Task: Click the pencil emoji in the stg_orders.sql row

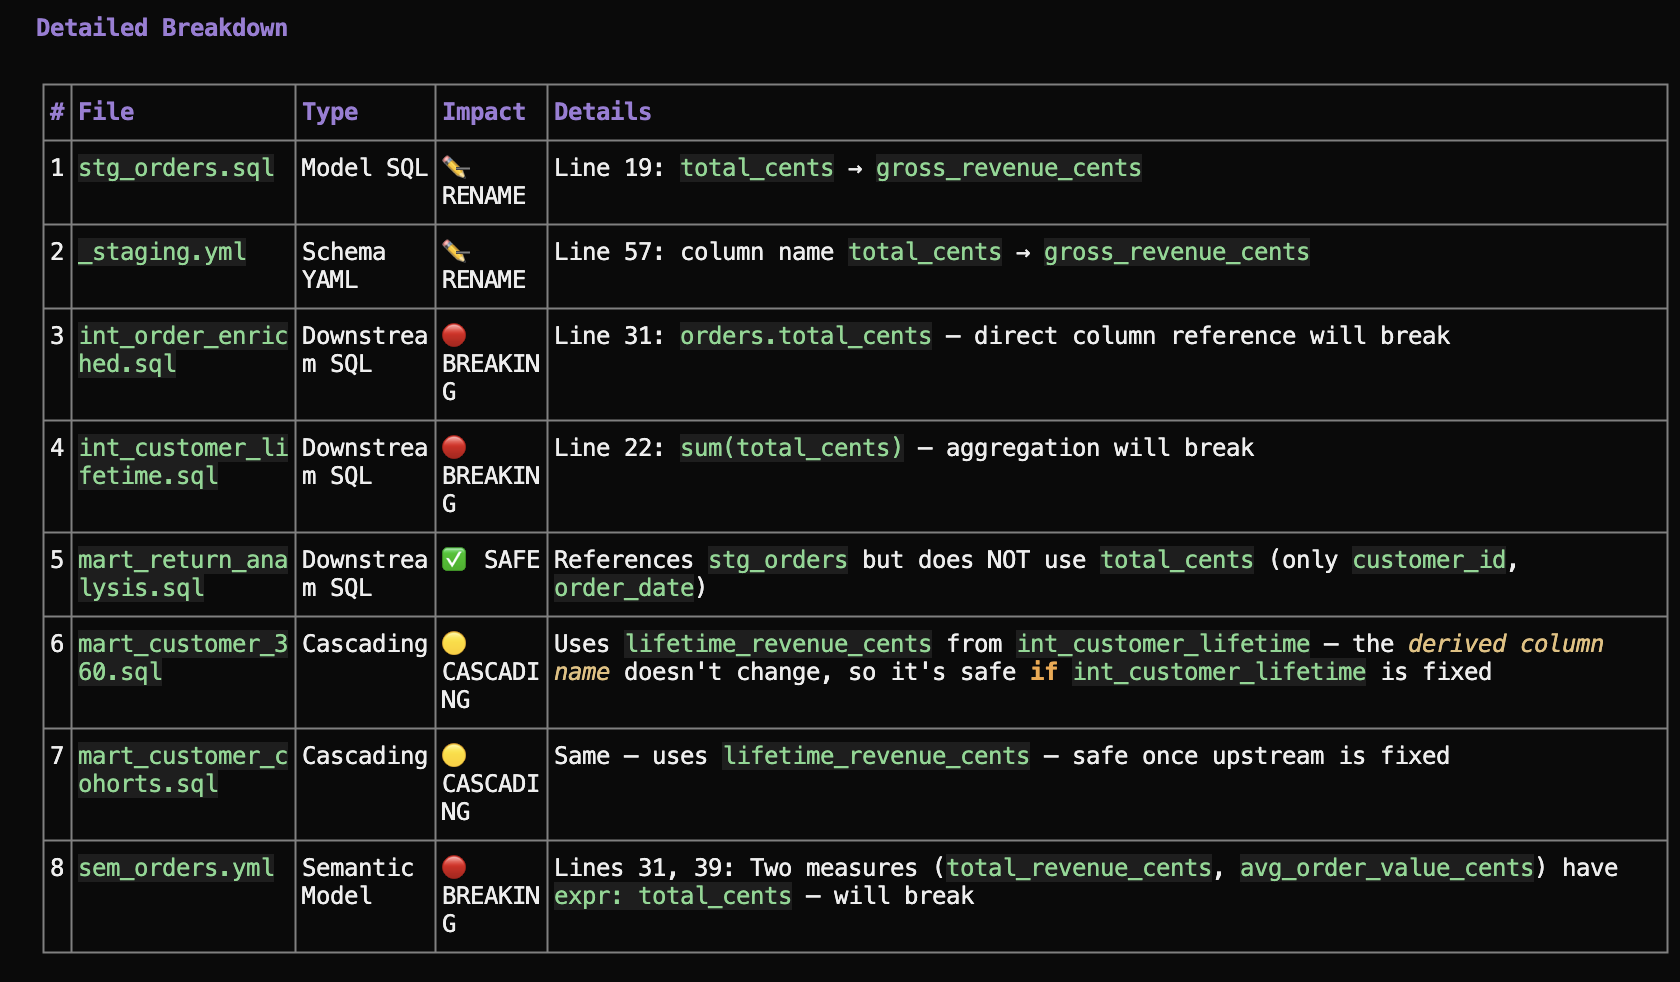Action: [455, 168]
